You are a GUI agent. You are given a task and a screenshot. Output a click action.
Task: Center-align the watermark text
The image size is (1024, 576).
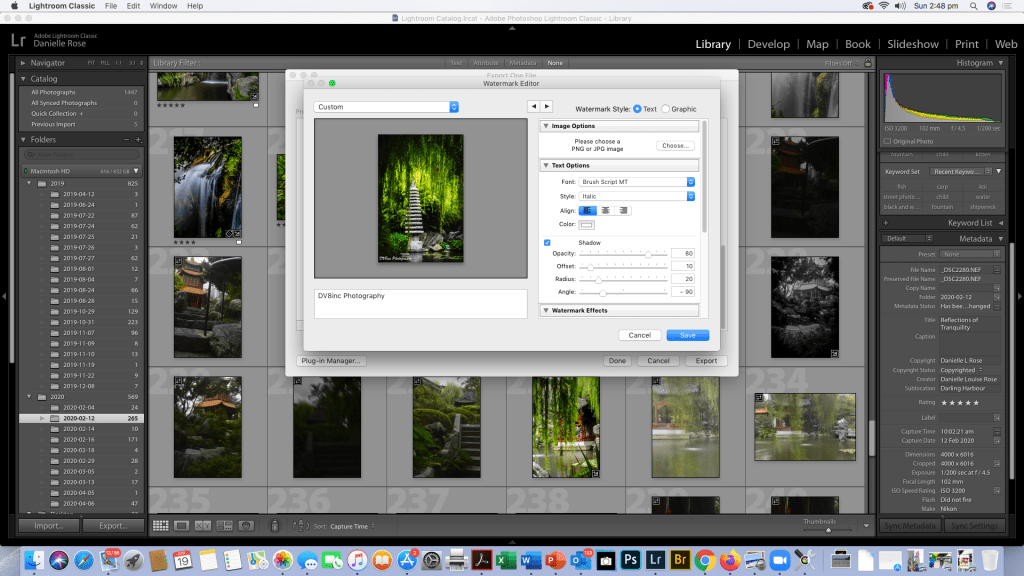(605, 210)
